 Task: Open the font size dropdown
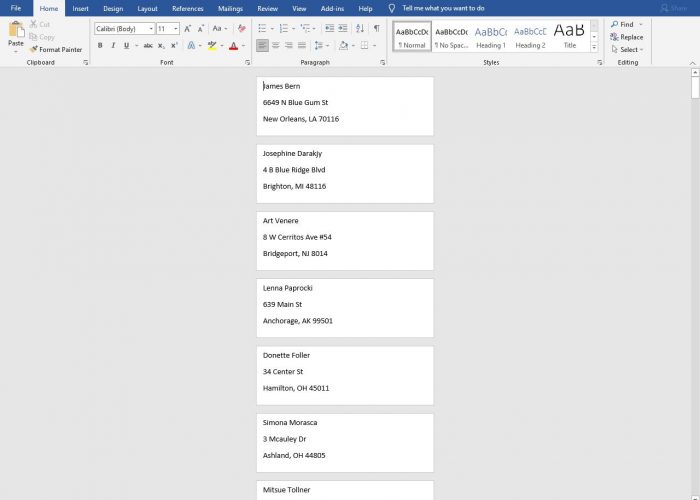coord(176,29)
